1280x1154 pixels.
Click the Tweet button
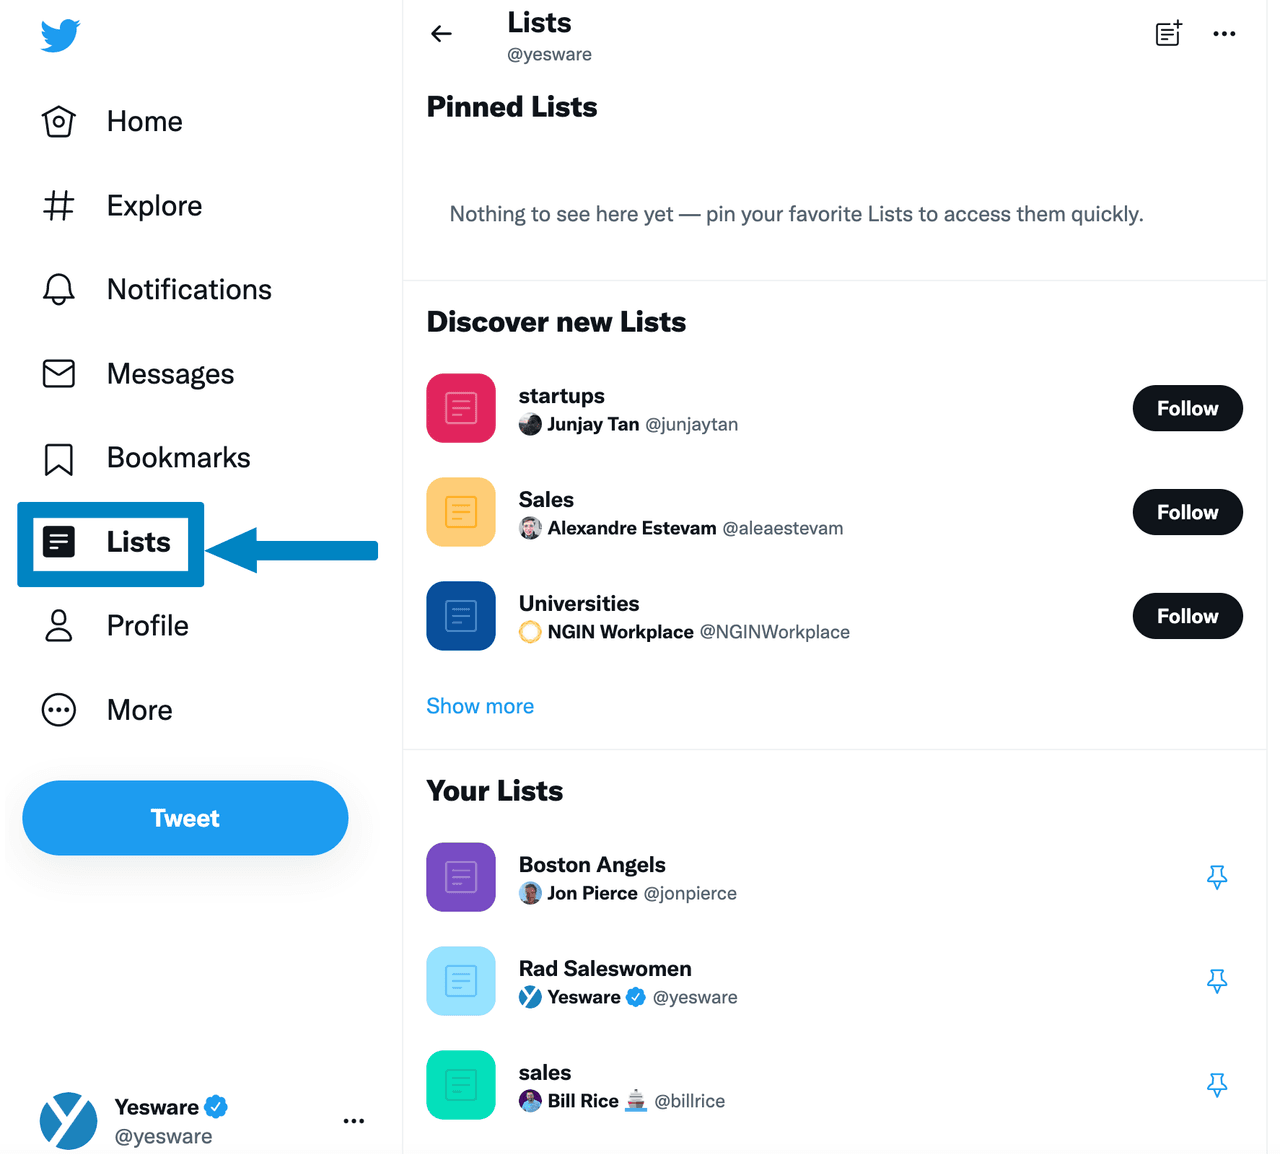coord(185,817)
